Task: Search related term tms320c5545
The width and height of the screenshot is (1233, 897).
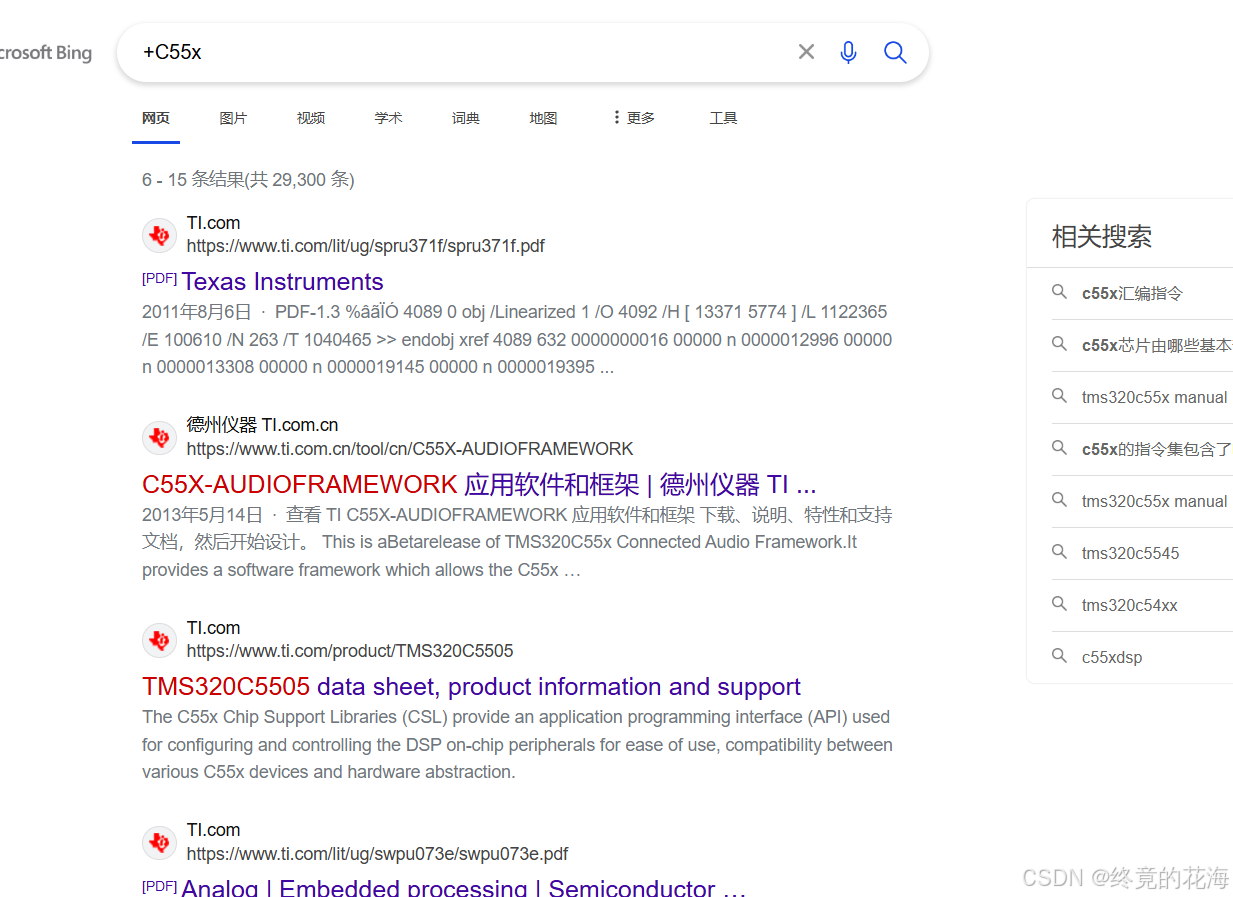Action: [1130, 553]
